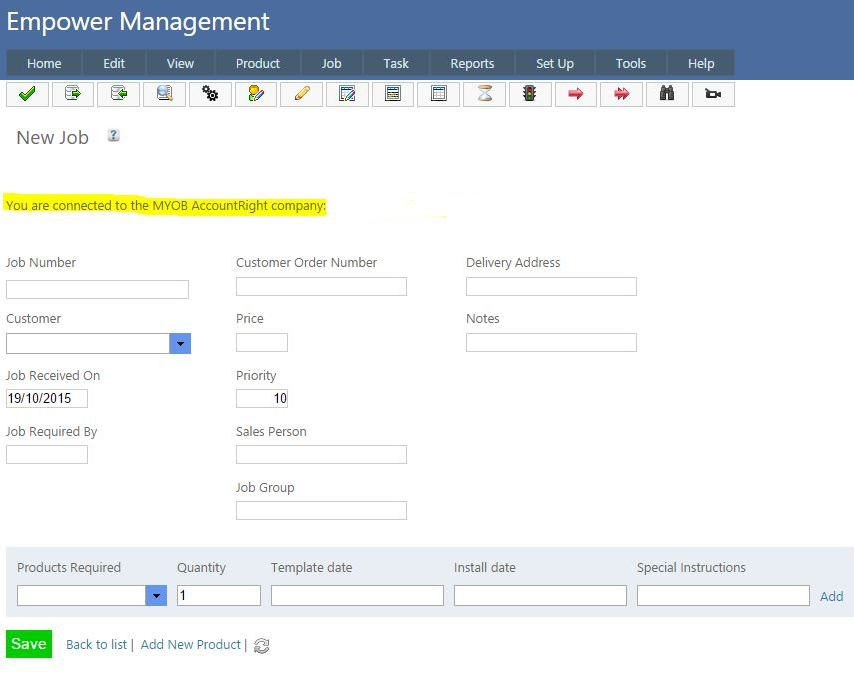Expand the Customer dropdown

[x=180, y=344]
